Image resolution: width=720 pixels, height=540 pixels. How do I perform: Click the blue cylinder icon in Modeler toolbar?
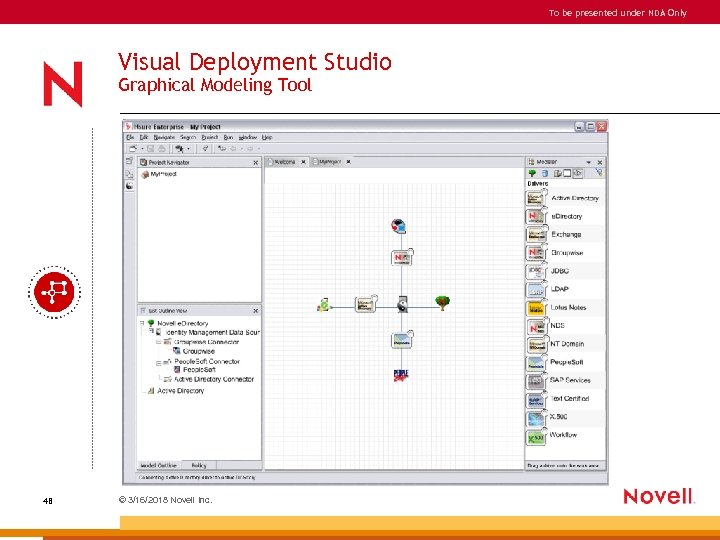[545, 173]
